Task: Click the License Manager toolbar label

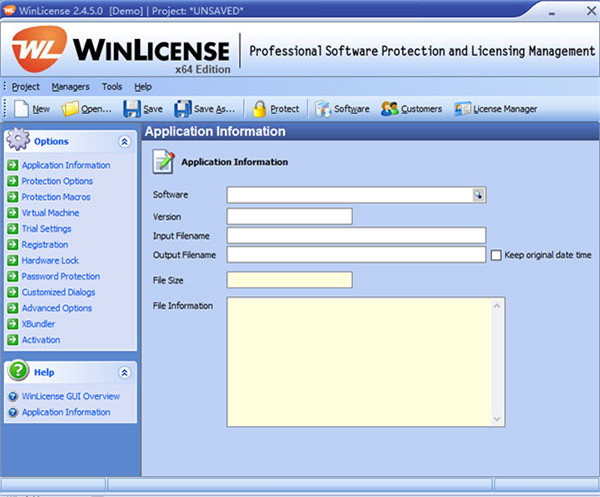Action: point(505,109)
